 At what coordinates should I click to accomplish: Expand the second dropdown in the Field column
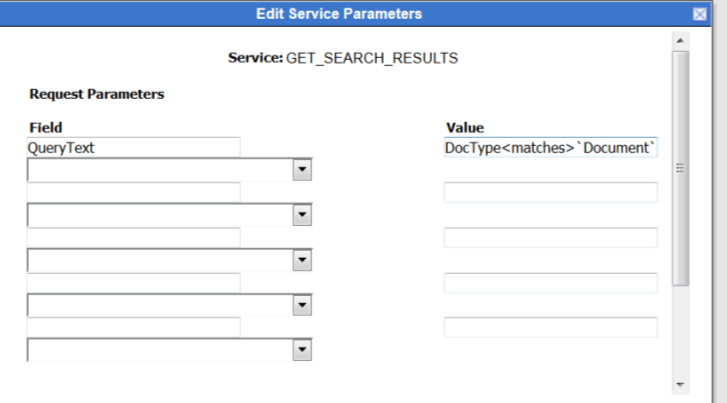pyautogui.click(x=302, y=215)
